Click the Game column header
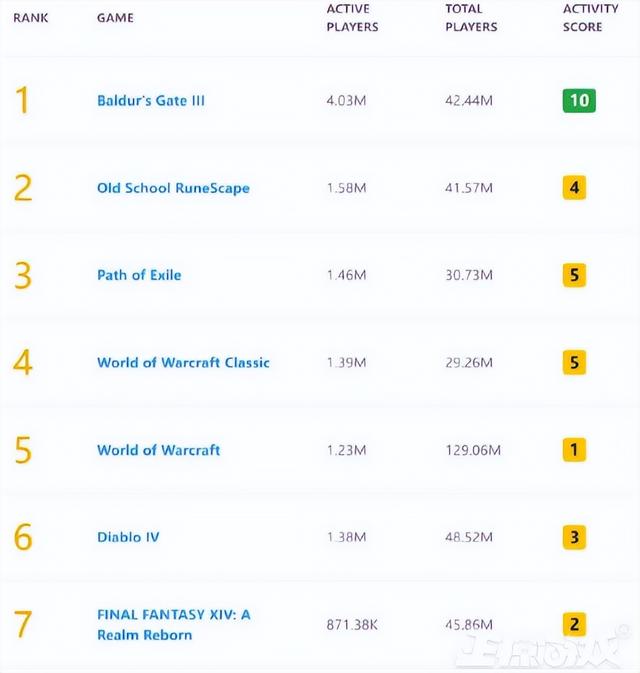640x673 pixels. pyautogui.click(x=115, y=18)
